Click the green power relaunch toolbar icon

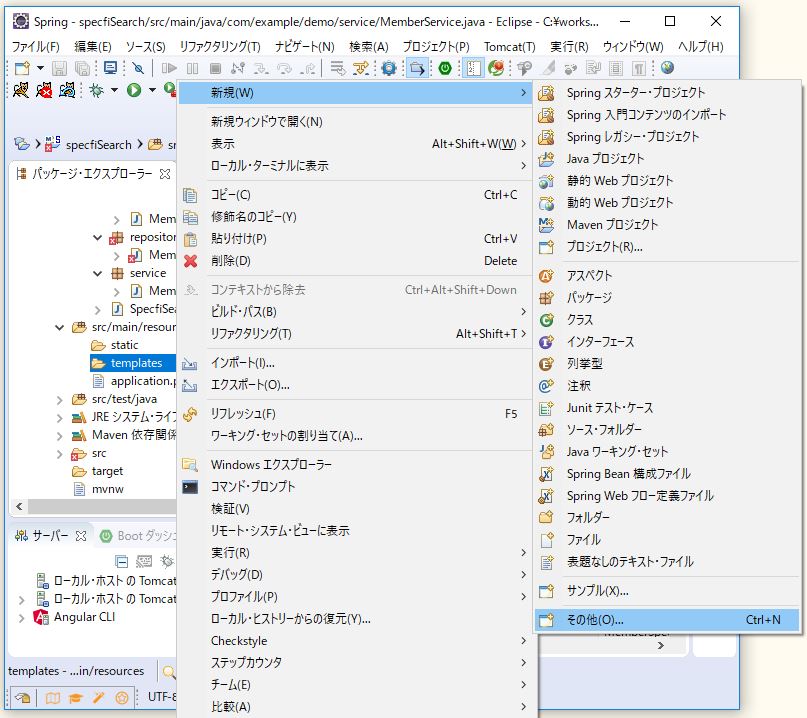(445, 68)
